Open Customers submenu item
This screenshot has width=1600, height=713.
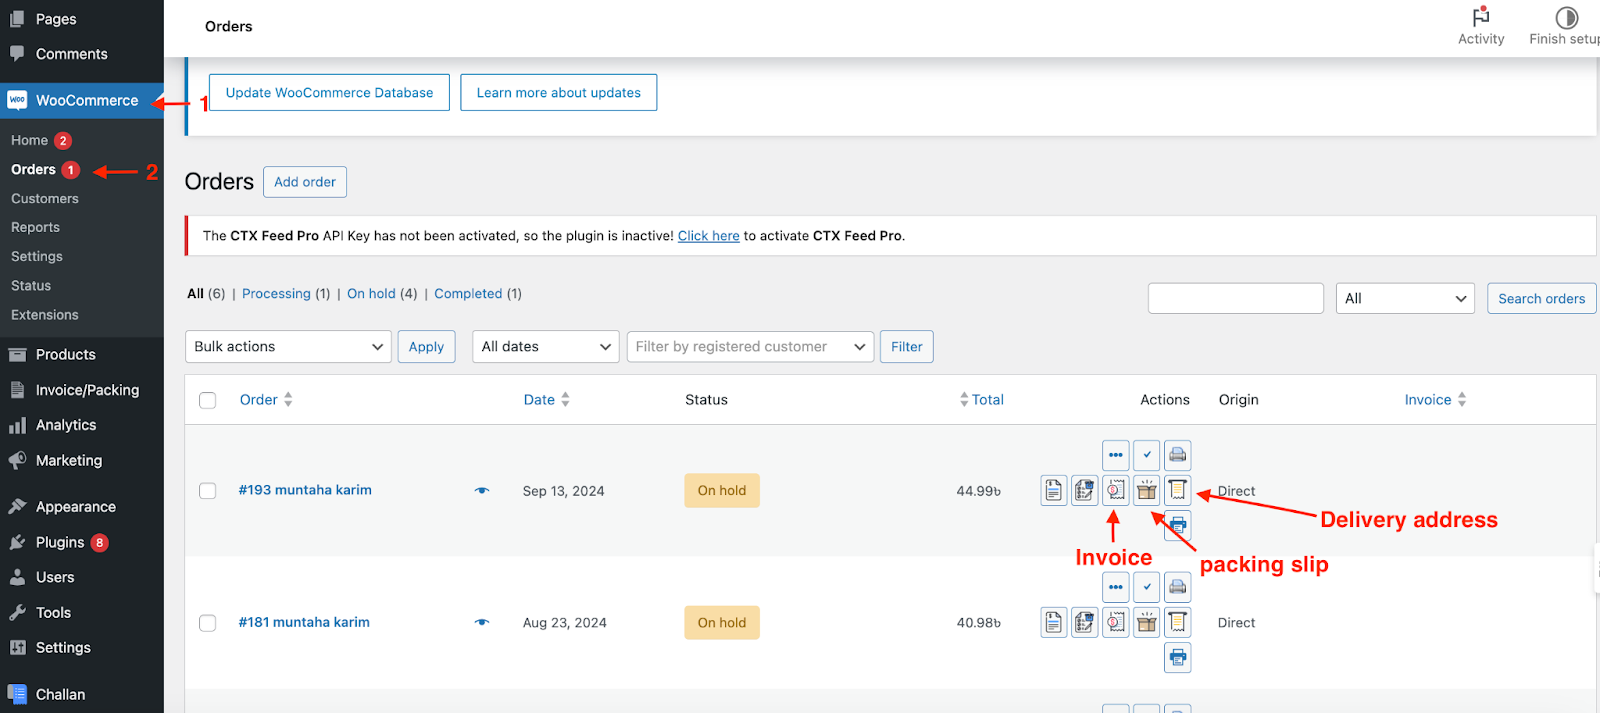[x=45, y=198]
